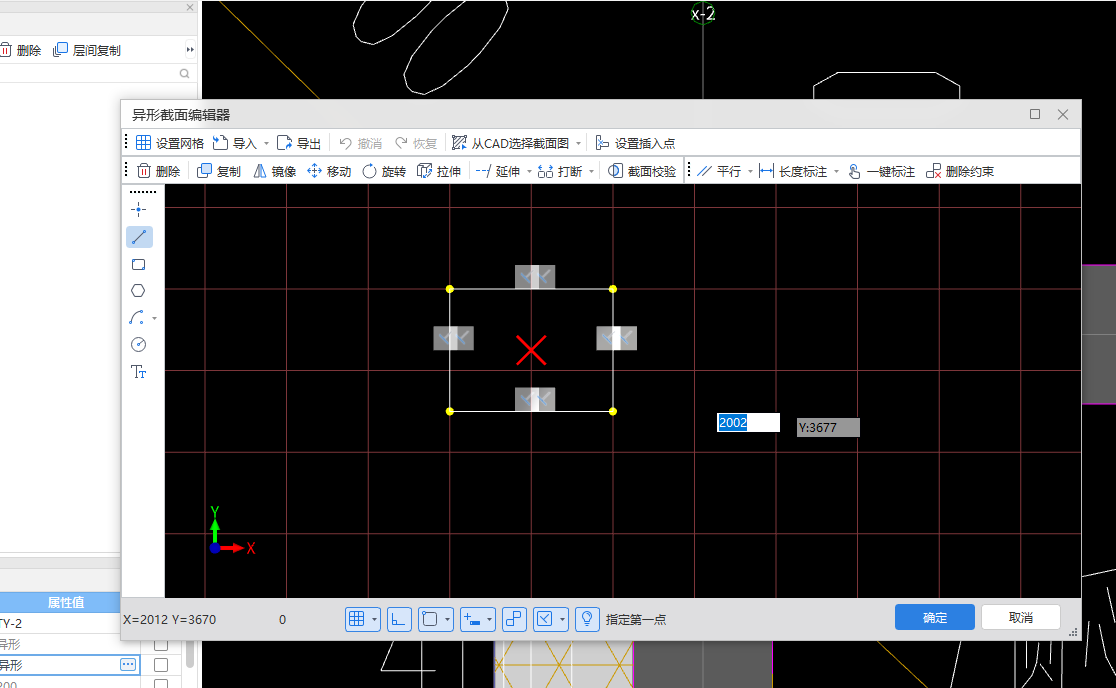This screenshot has width=1116, height=688.
Task: Click the right edge constraint marker
Action: click(x=616, y=338)
